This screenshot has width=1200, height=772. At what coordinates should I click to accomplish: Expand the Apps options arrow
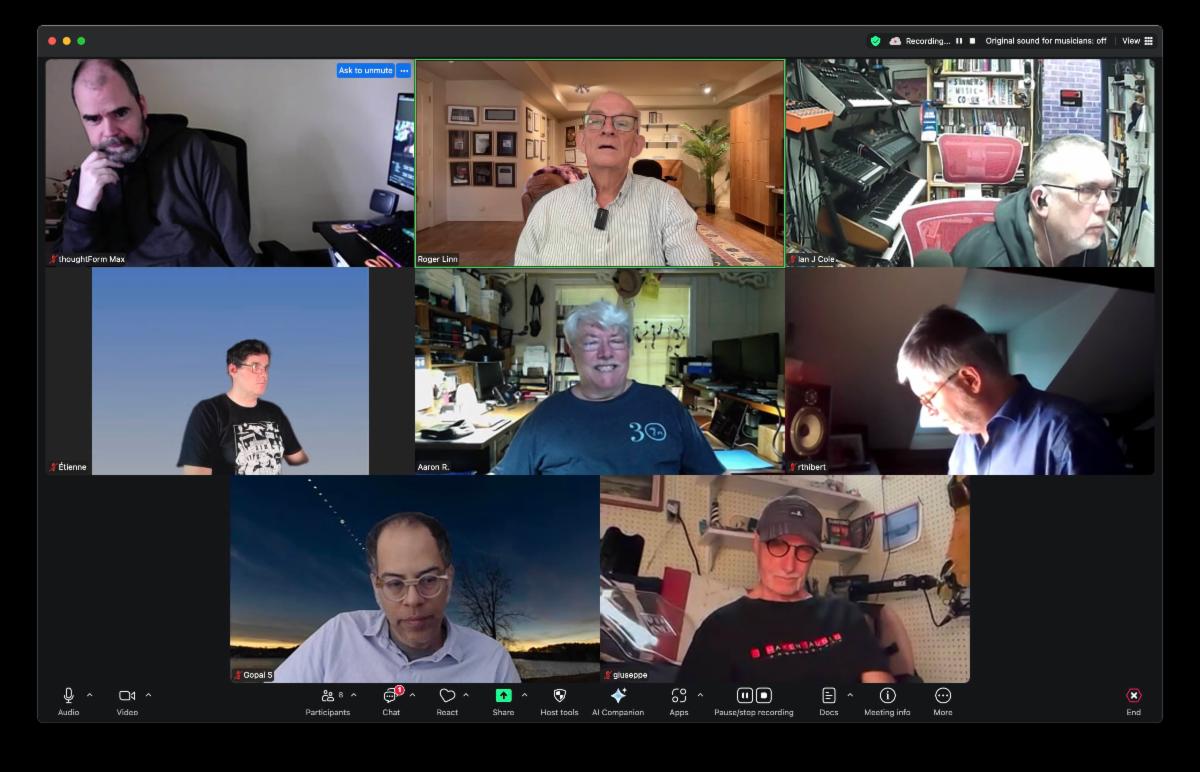[700, 695]
